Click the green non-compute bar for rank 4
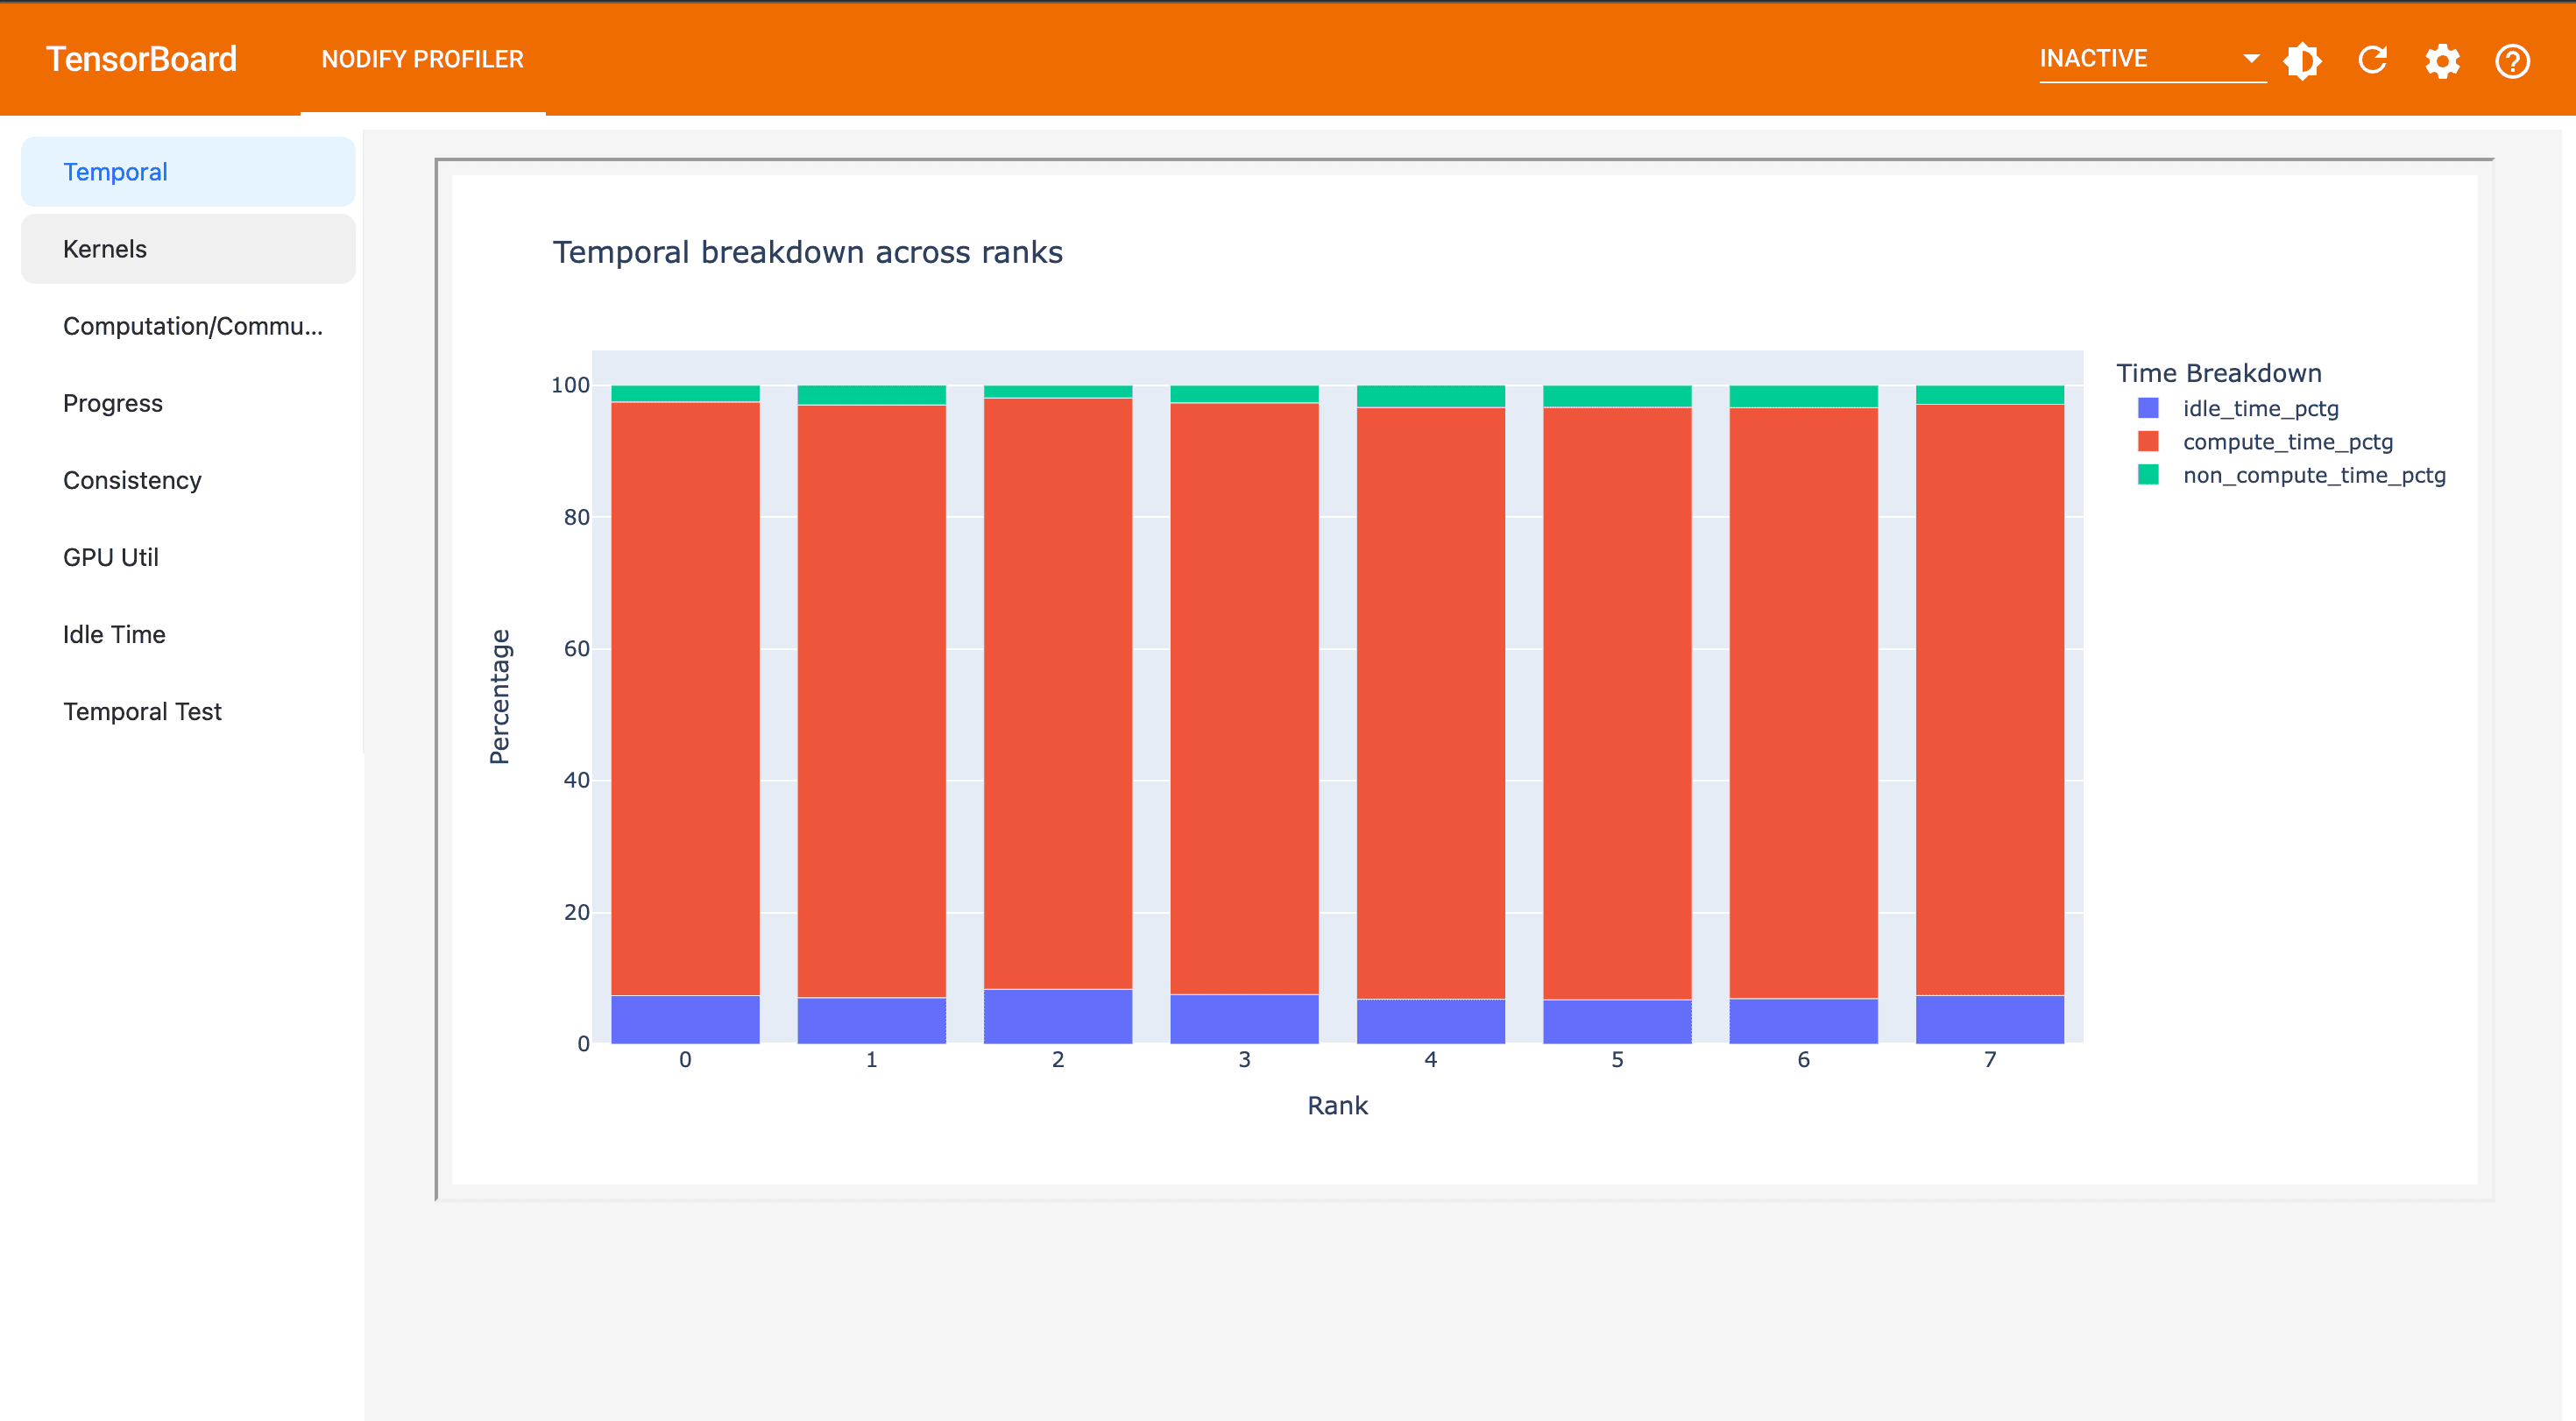2576x1421 pixels. point(1431,396)
